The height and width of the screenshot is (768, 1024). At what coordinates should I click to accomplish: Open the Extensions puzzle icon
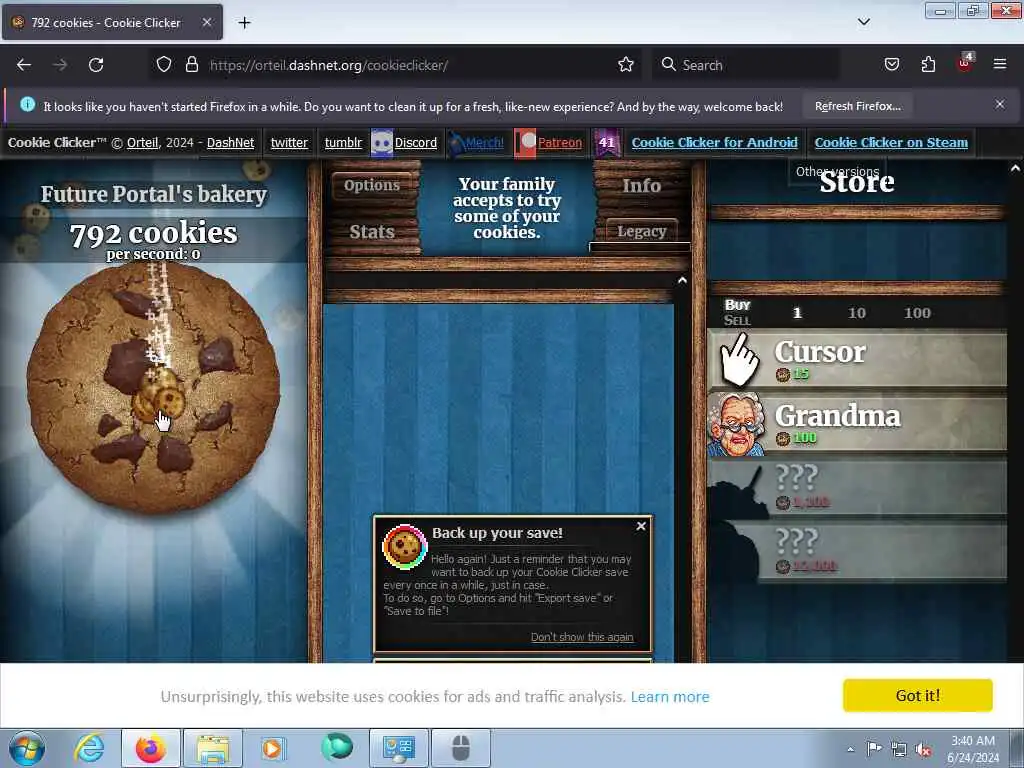click(928, 64)
